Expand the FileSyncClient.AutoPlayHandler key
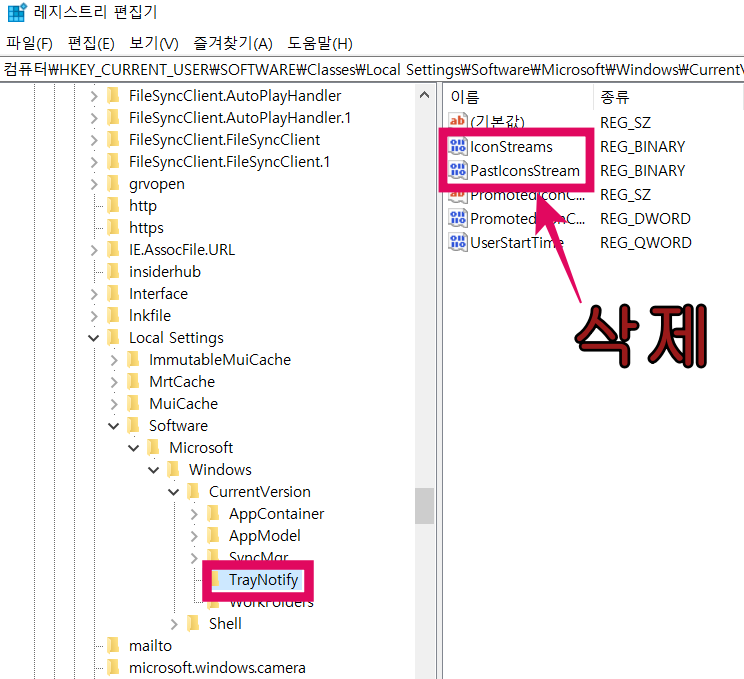744x679 pixels. pos(94,96)
